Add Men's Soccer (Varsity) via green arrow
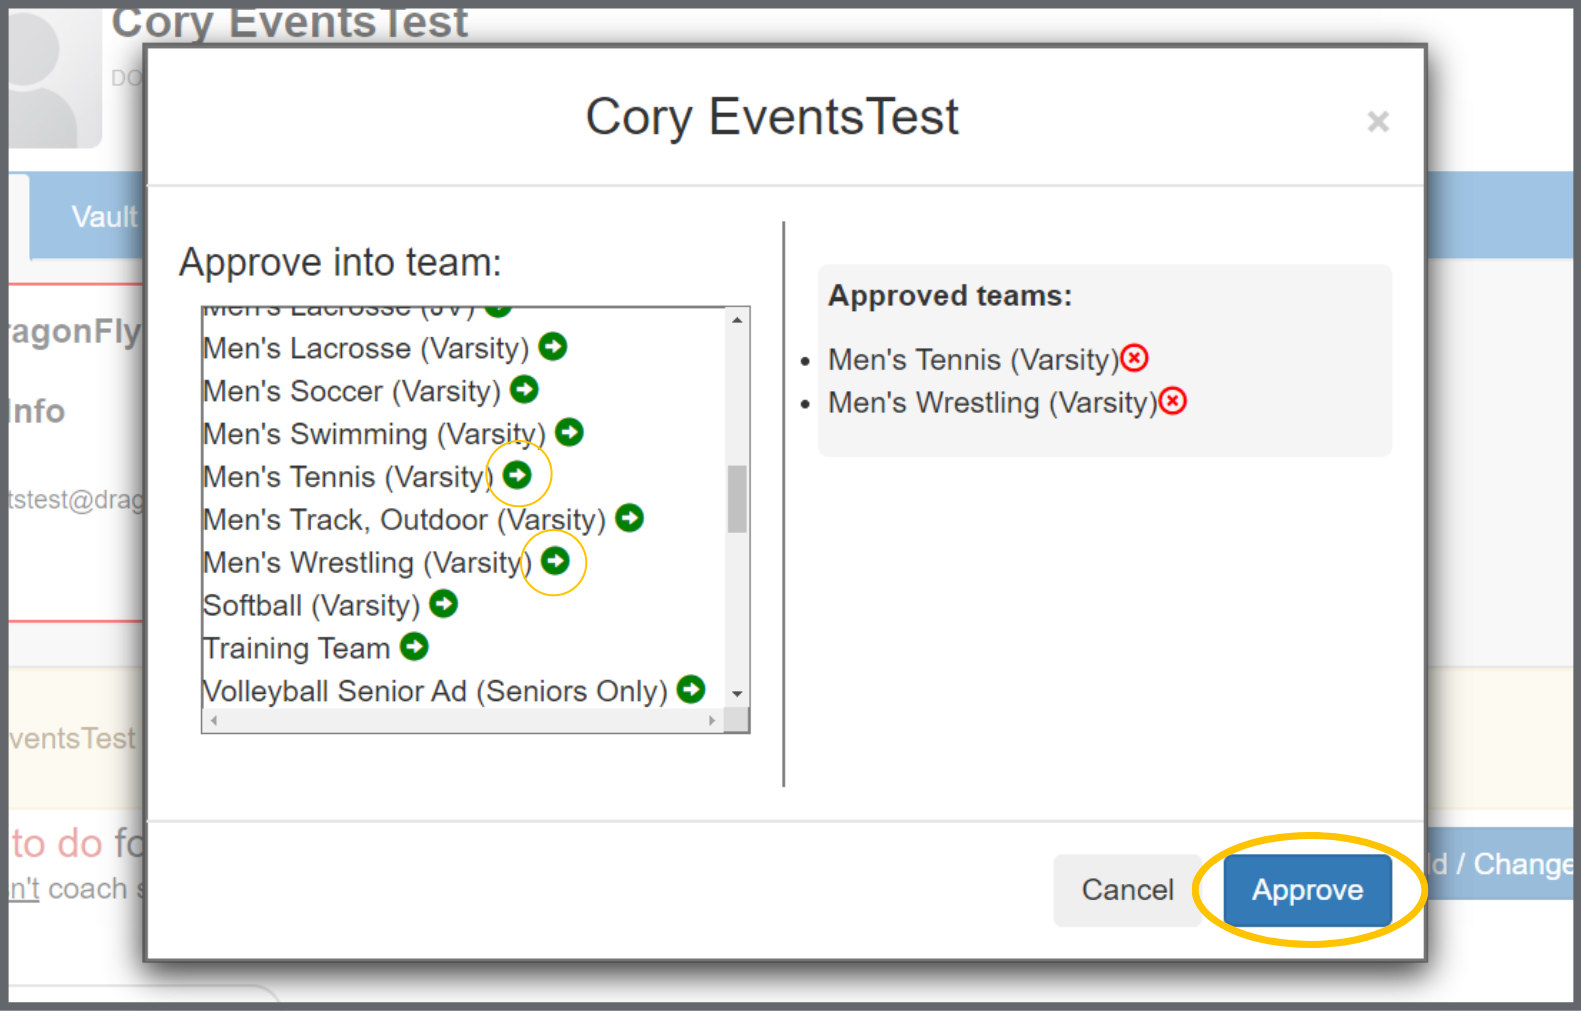Screen dimensions: 1581x1012 [524, 390]
